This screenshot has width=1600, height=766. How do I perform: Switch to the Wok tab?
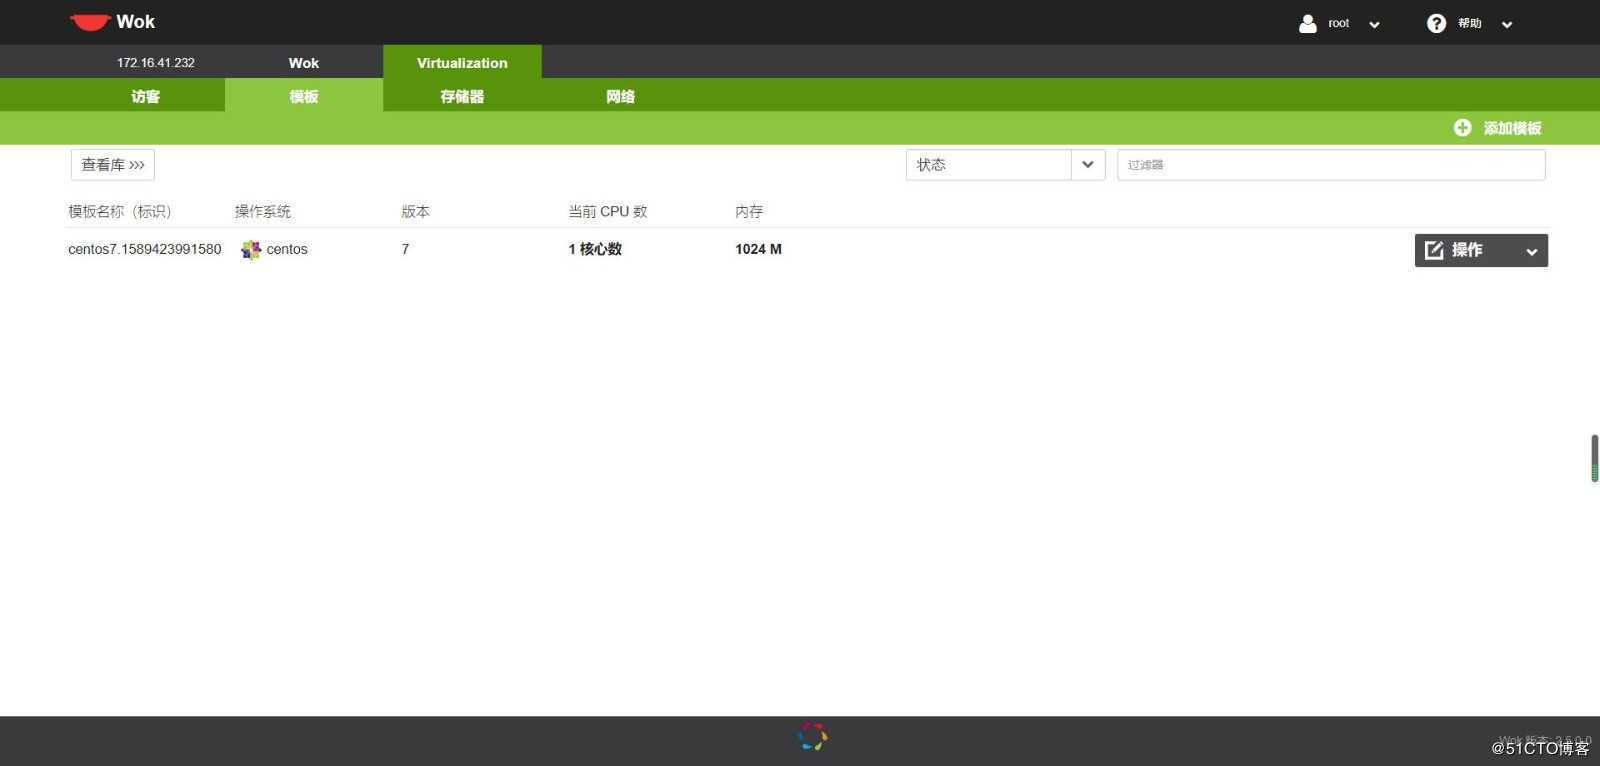tap(304, 62)
